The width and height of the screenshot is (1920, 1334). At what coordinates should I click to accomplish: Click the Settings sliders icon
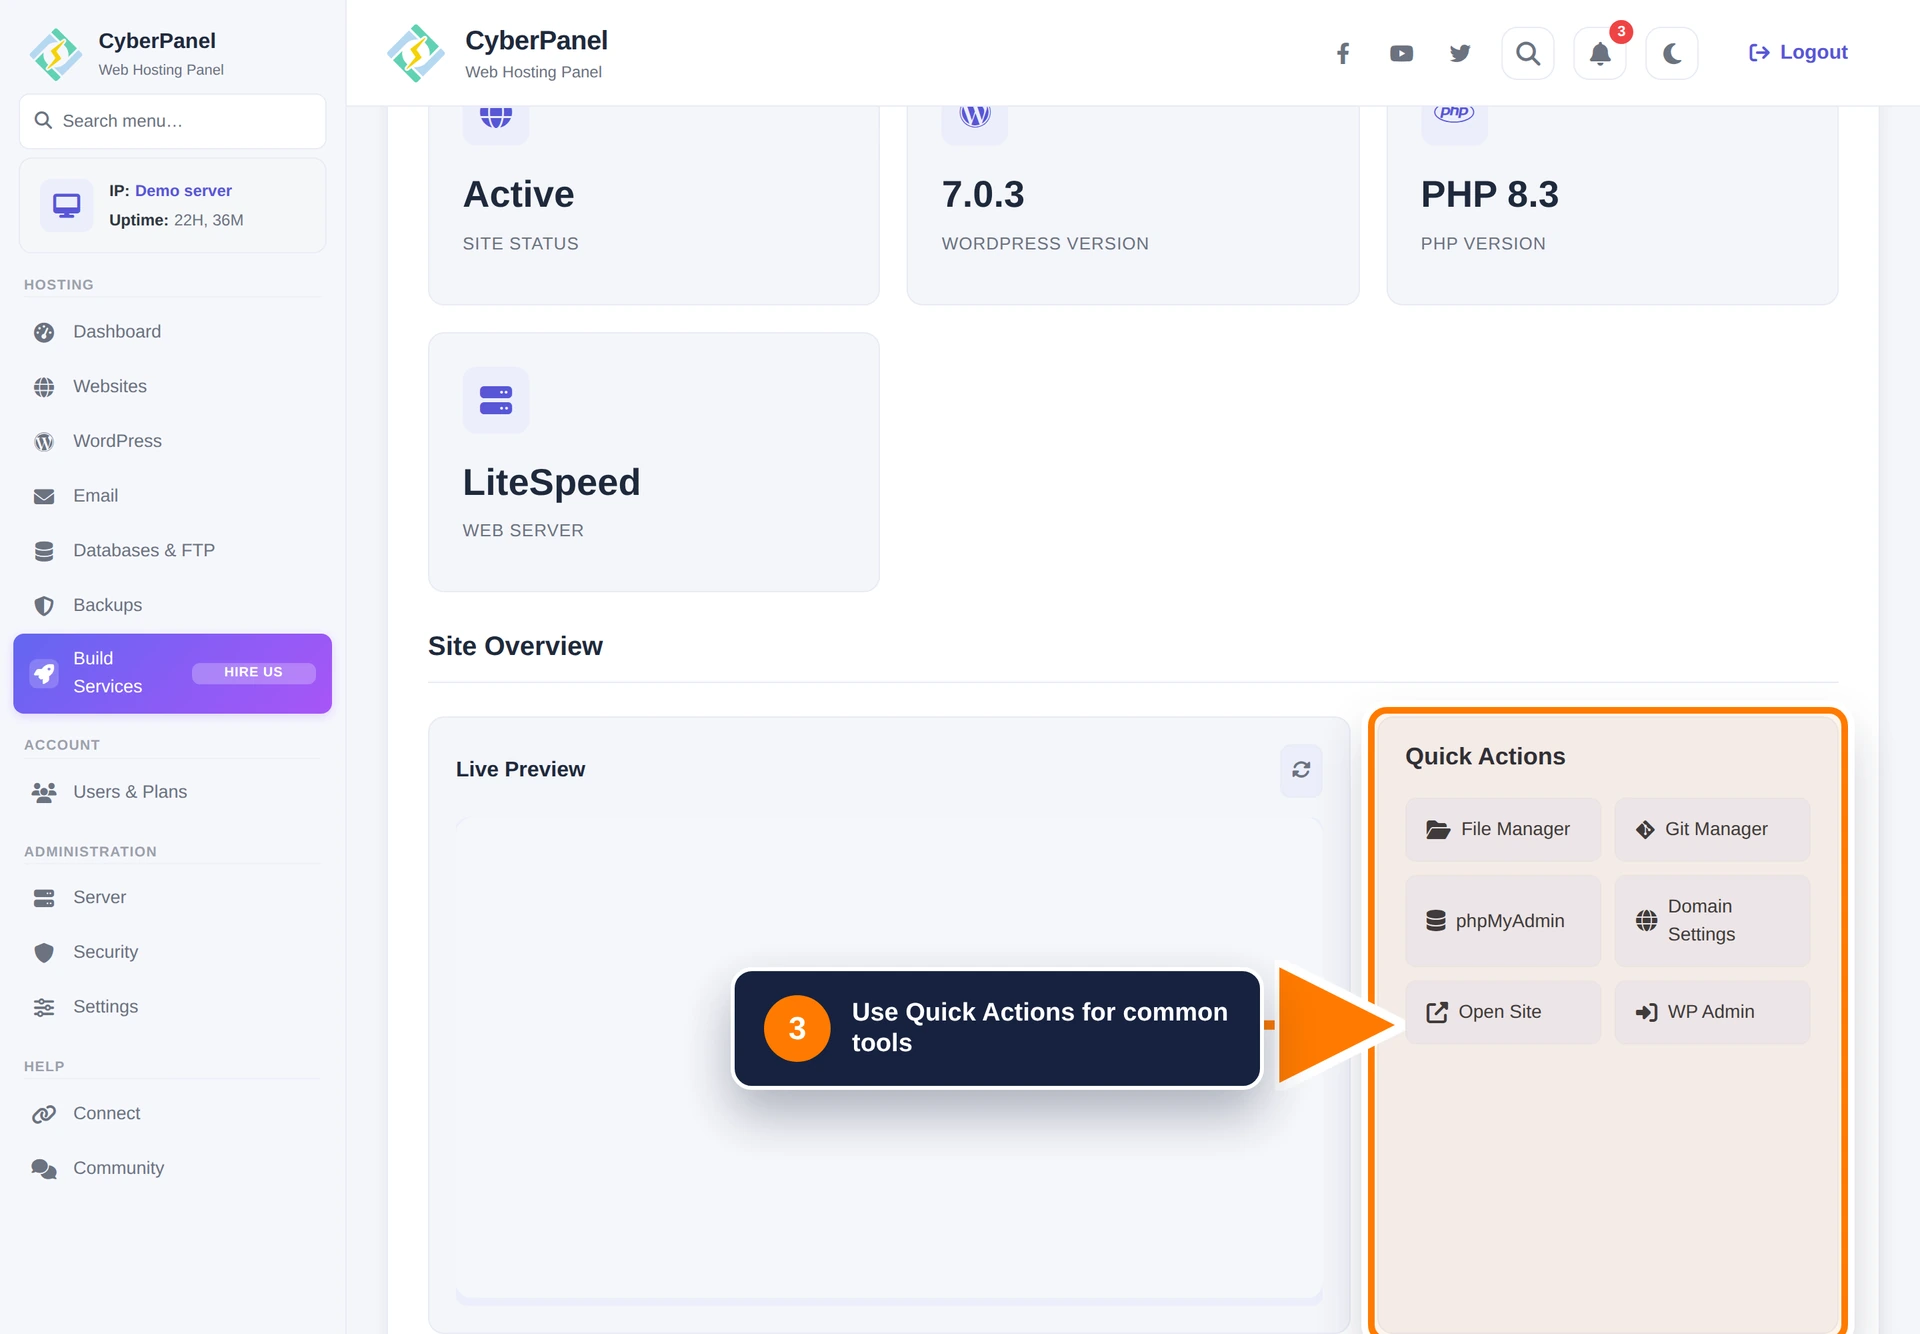[44, 1007]
